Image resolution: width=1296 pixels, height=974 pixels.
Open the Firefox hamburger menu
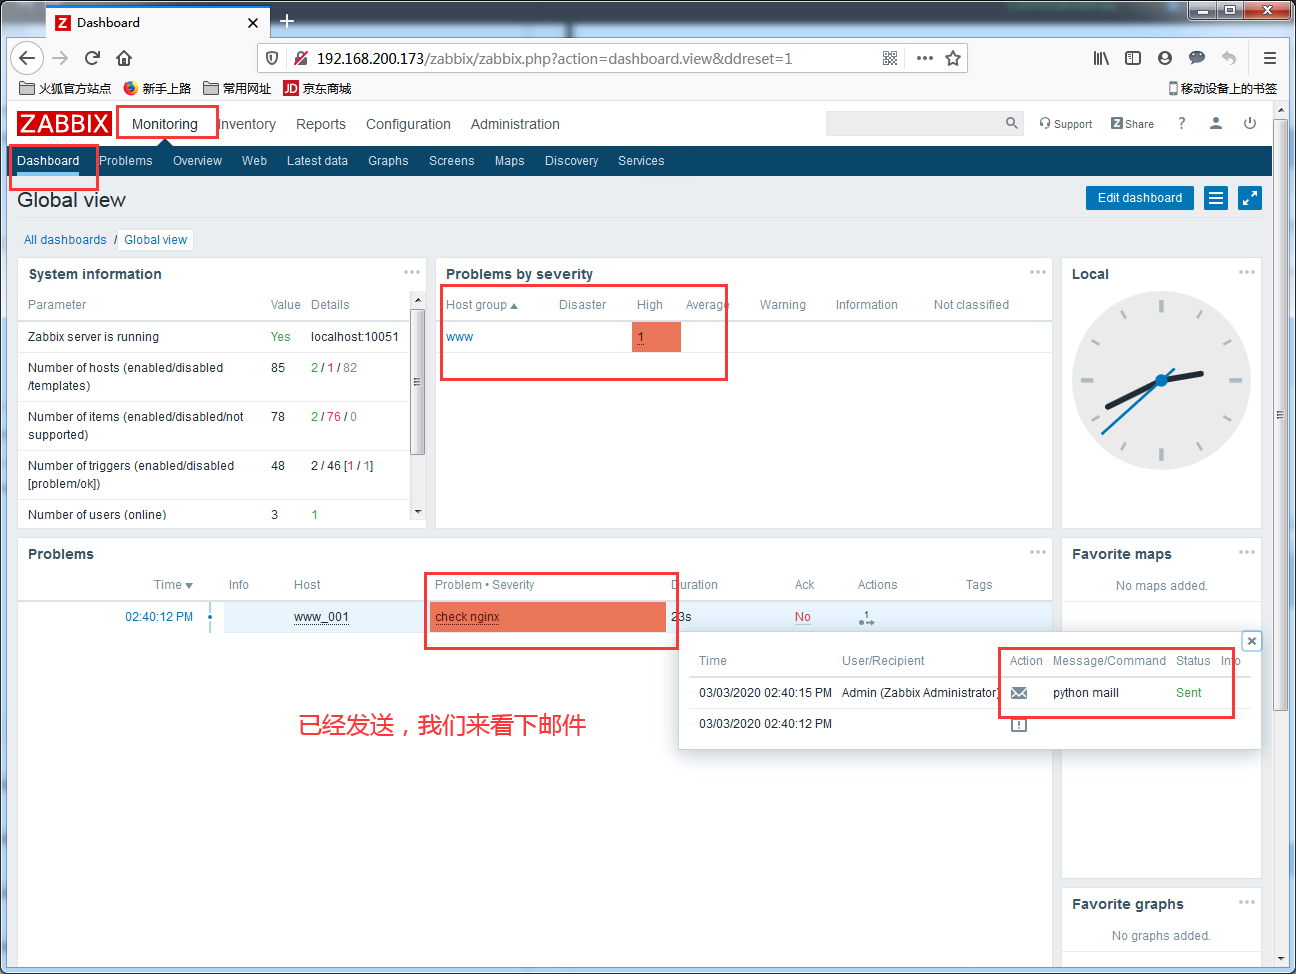click(1270, 58)
